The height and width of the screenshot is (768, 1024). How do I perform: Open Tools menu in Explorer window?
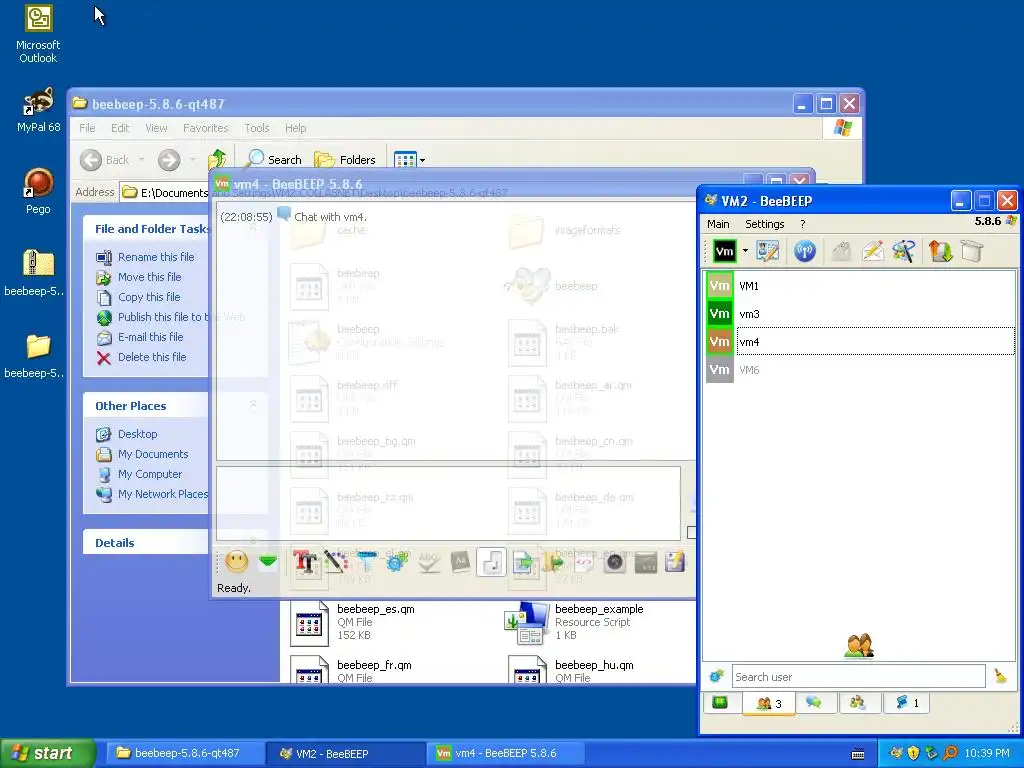[257, 128]
